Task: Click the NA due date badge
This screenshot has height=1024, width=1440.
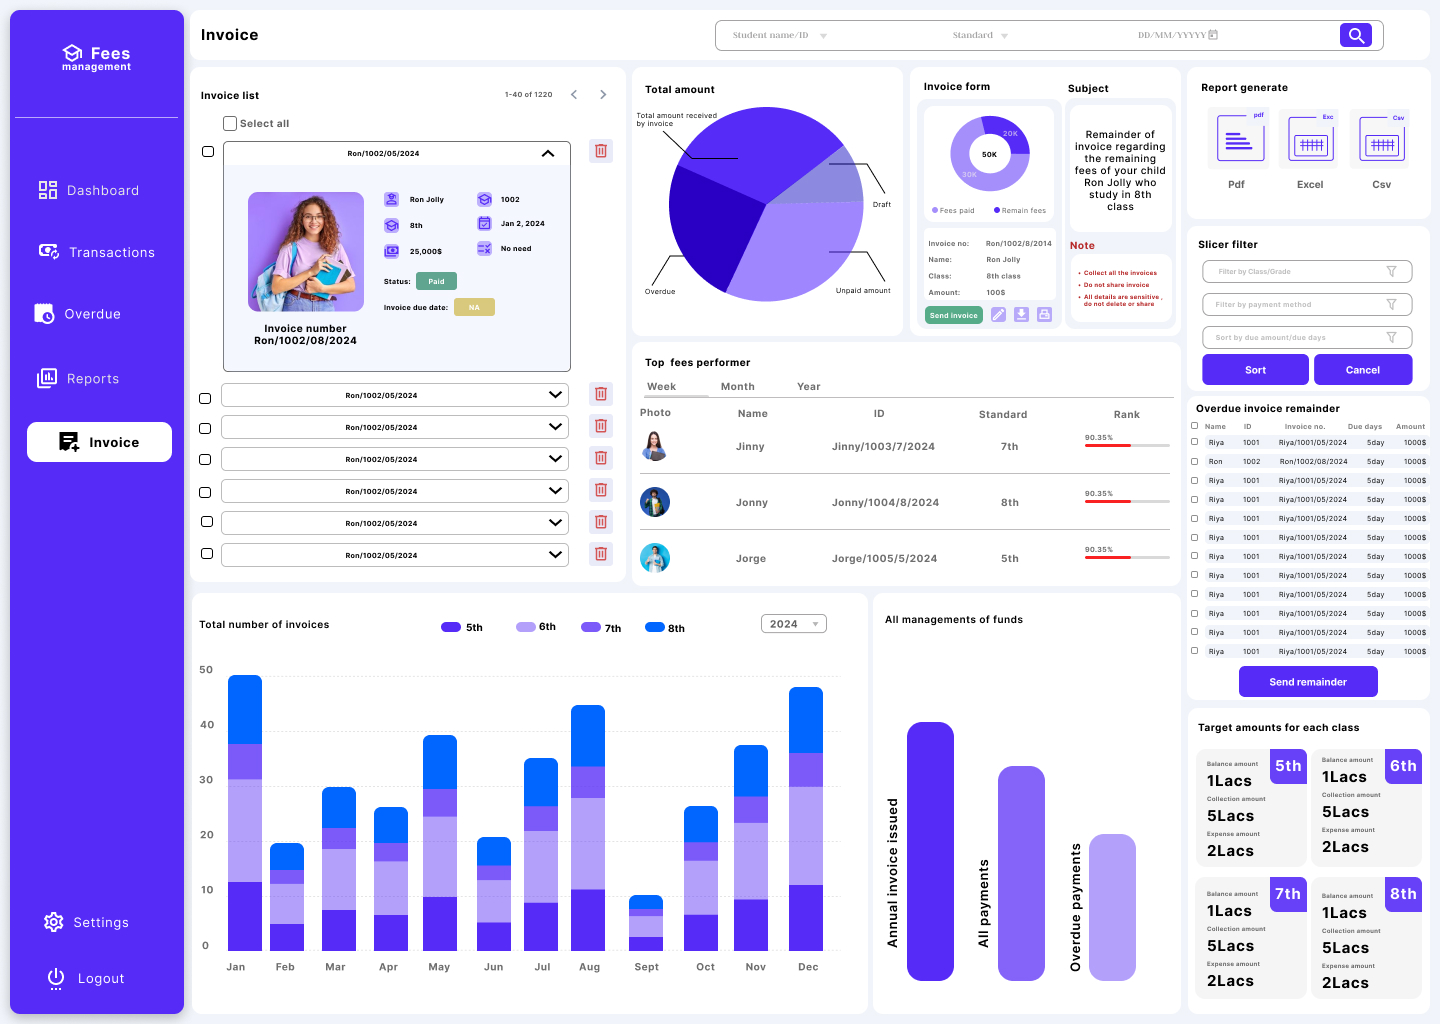Action: click(474, 308)
